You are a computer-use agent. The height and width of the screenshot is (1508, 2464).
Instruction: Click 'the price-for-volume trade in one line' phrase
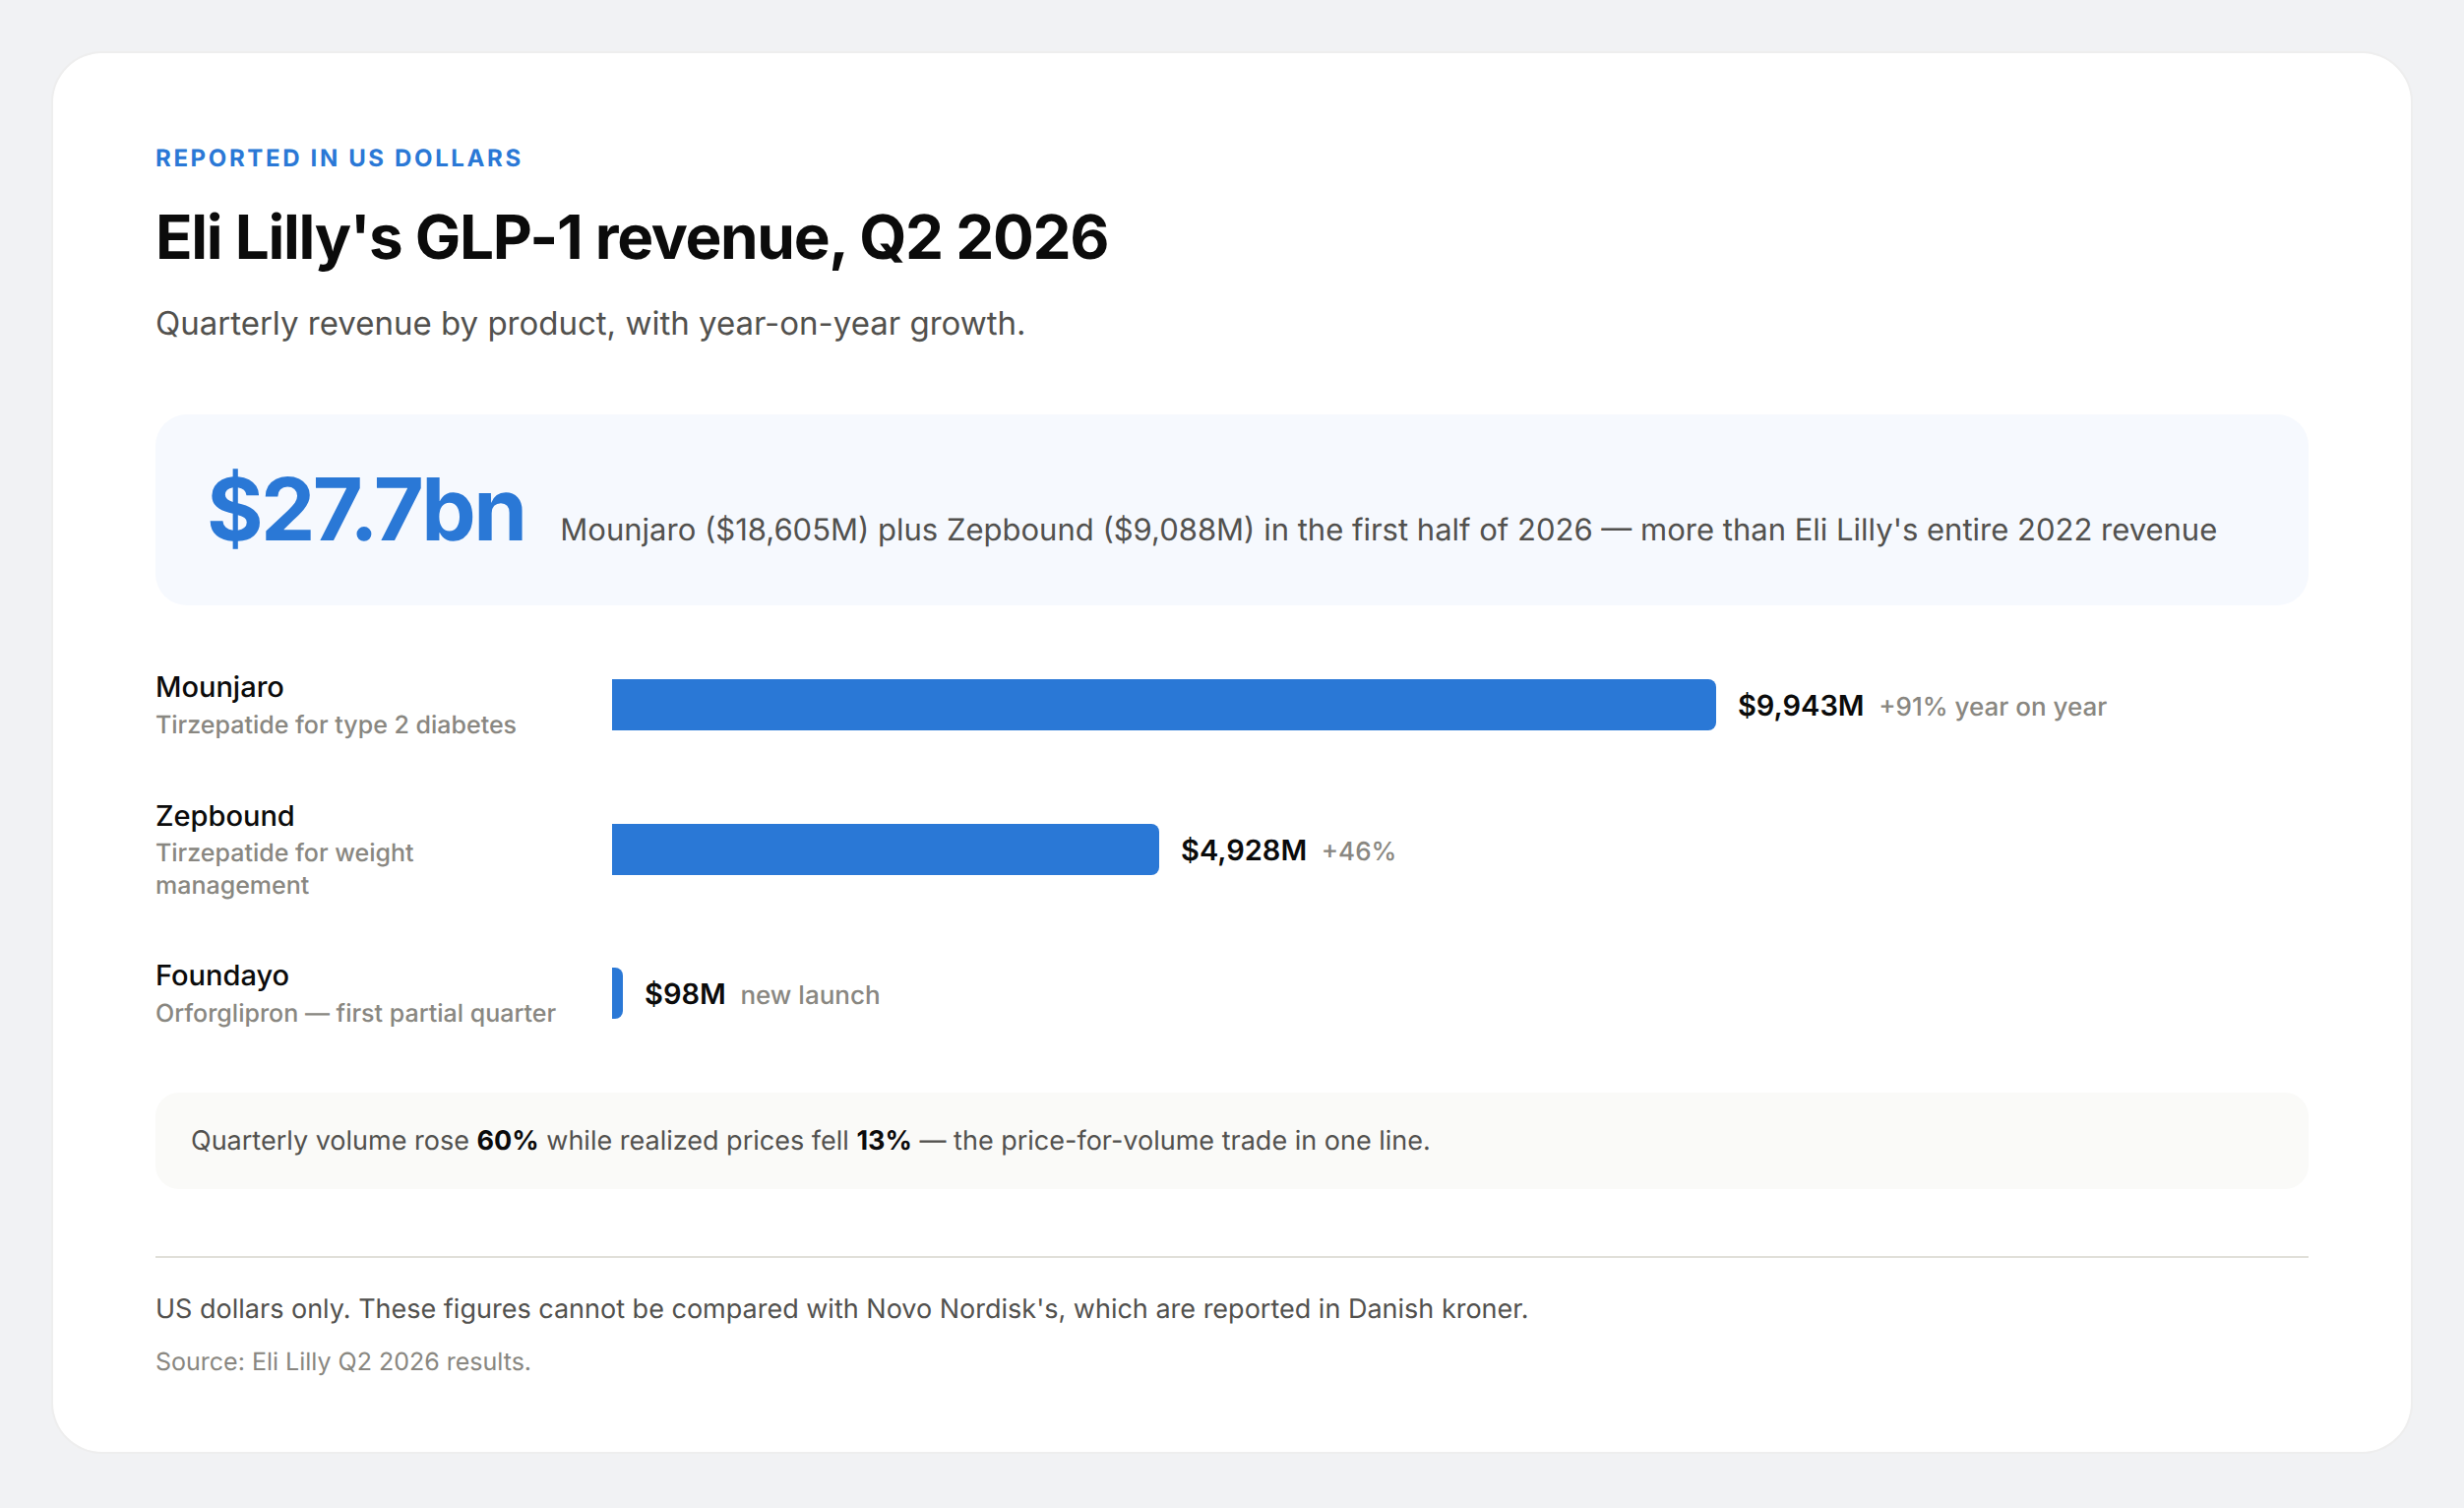tap(1191, 1141)
